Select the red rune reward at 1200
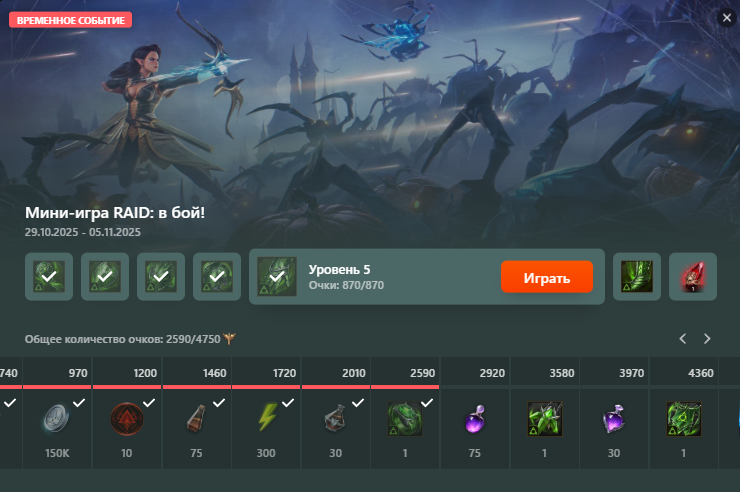 (126, 418)
